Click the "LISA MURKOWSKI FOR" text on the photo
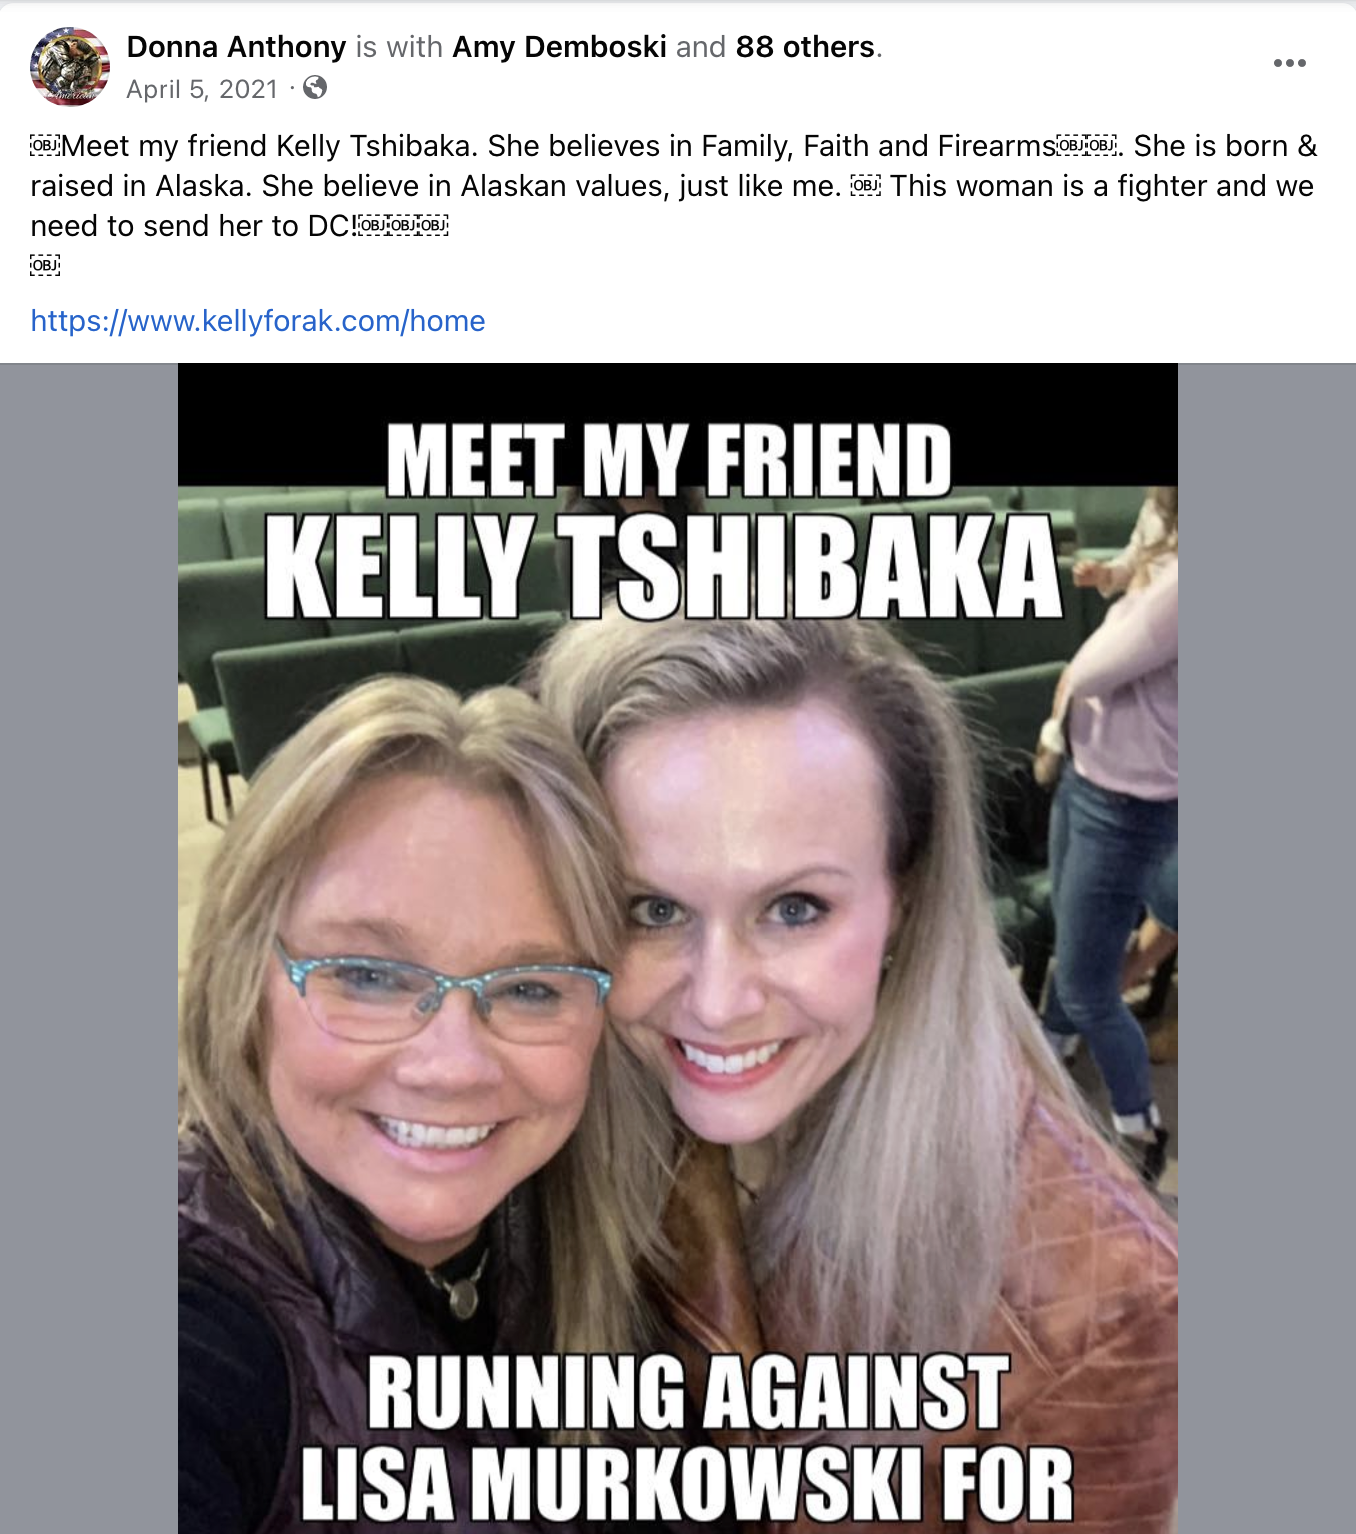 pyautogui.click(x=687, y=1484)
